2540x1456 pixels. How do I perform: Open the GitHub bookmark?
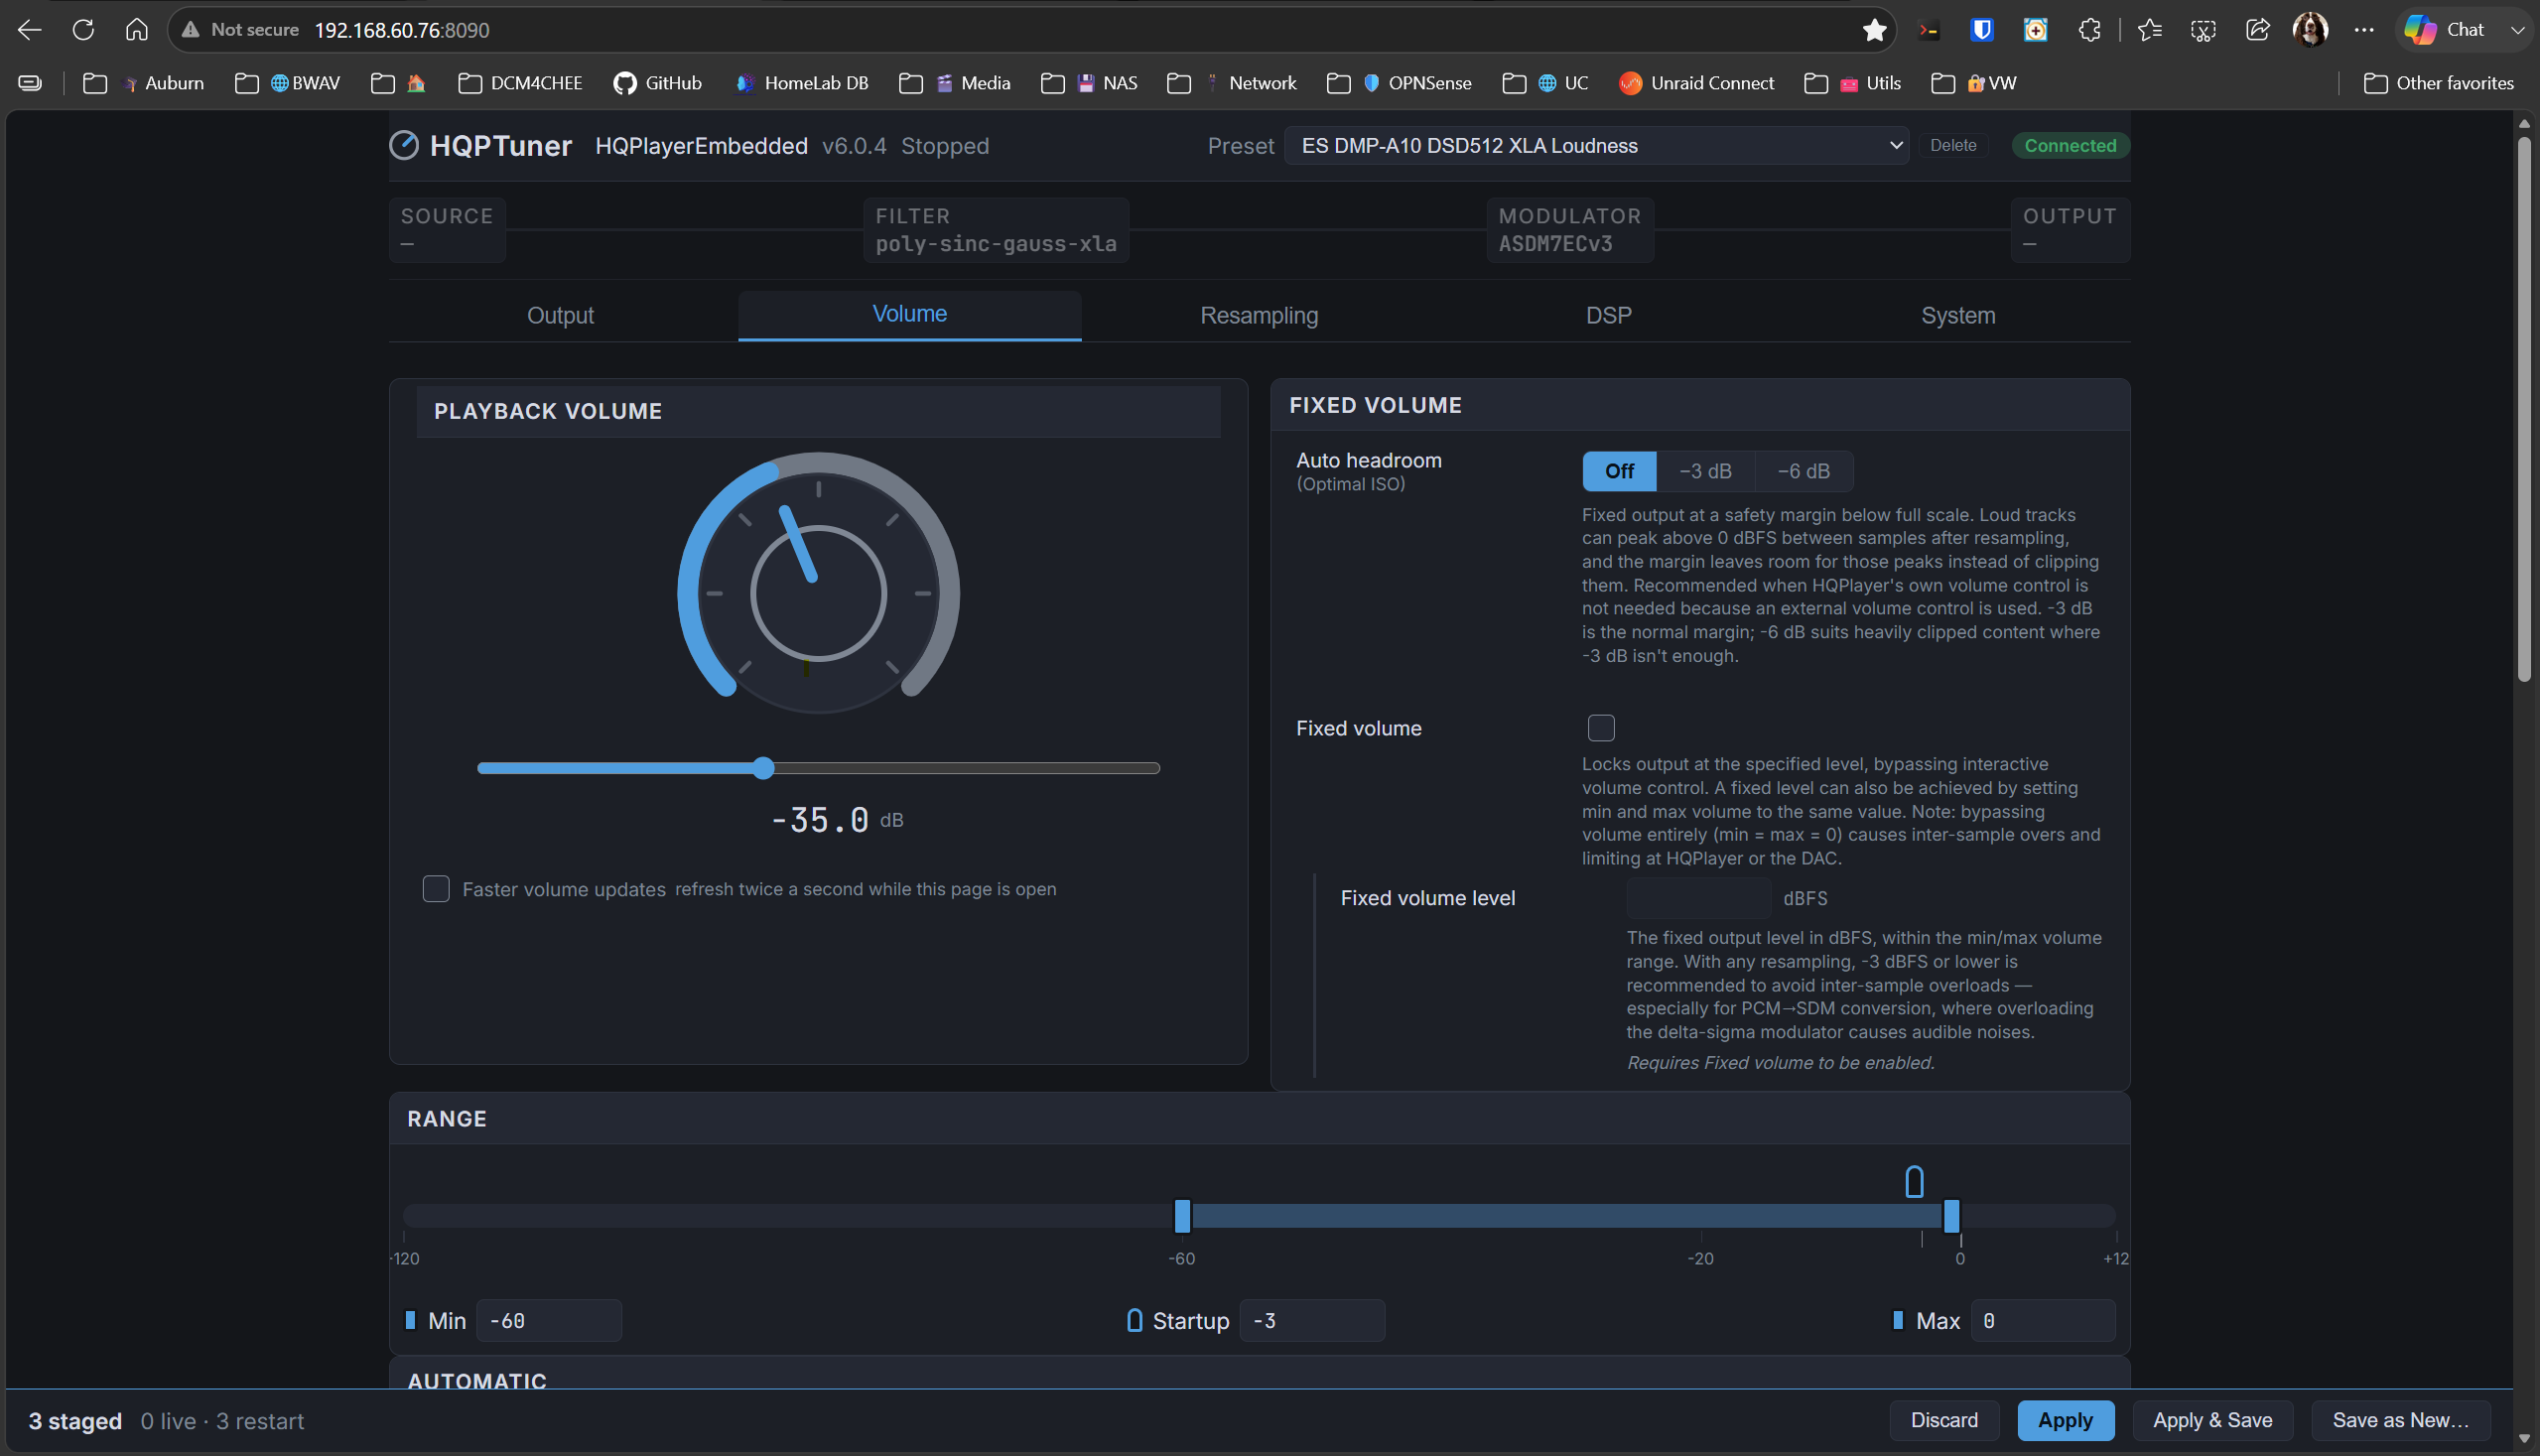(x=658, y=83)
